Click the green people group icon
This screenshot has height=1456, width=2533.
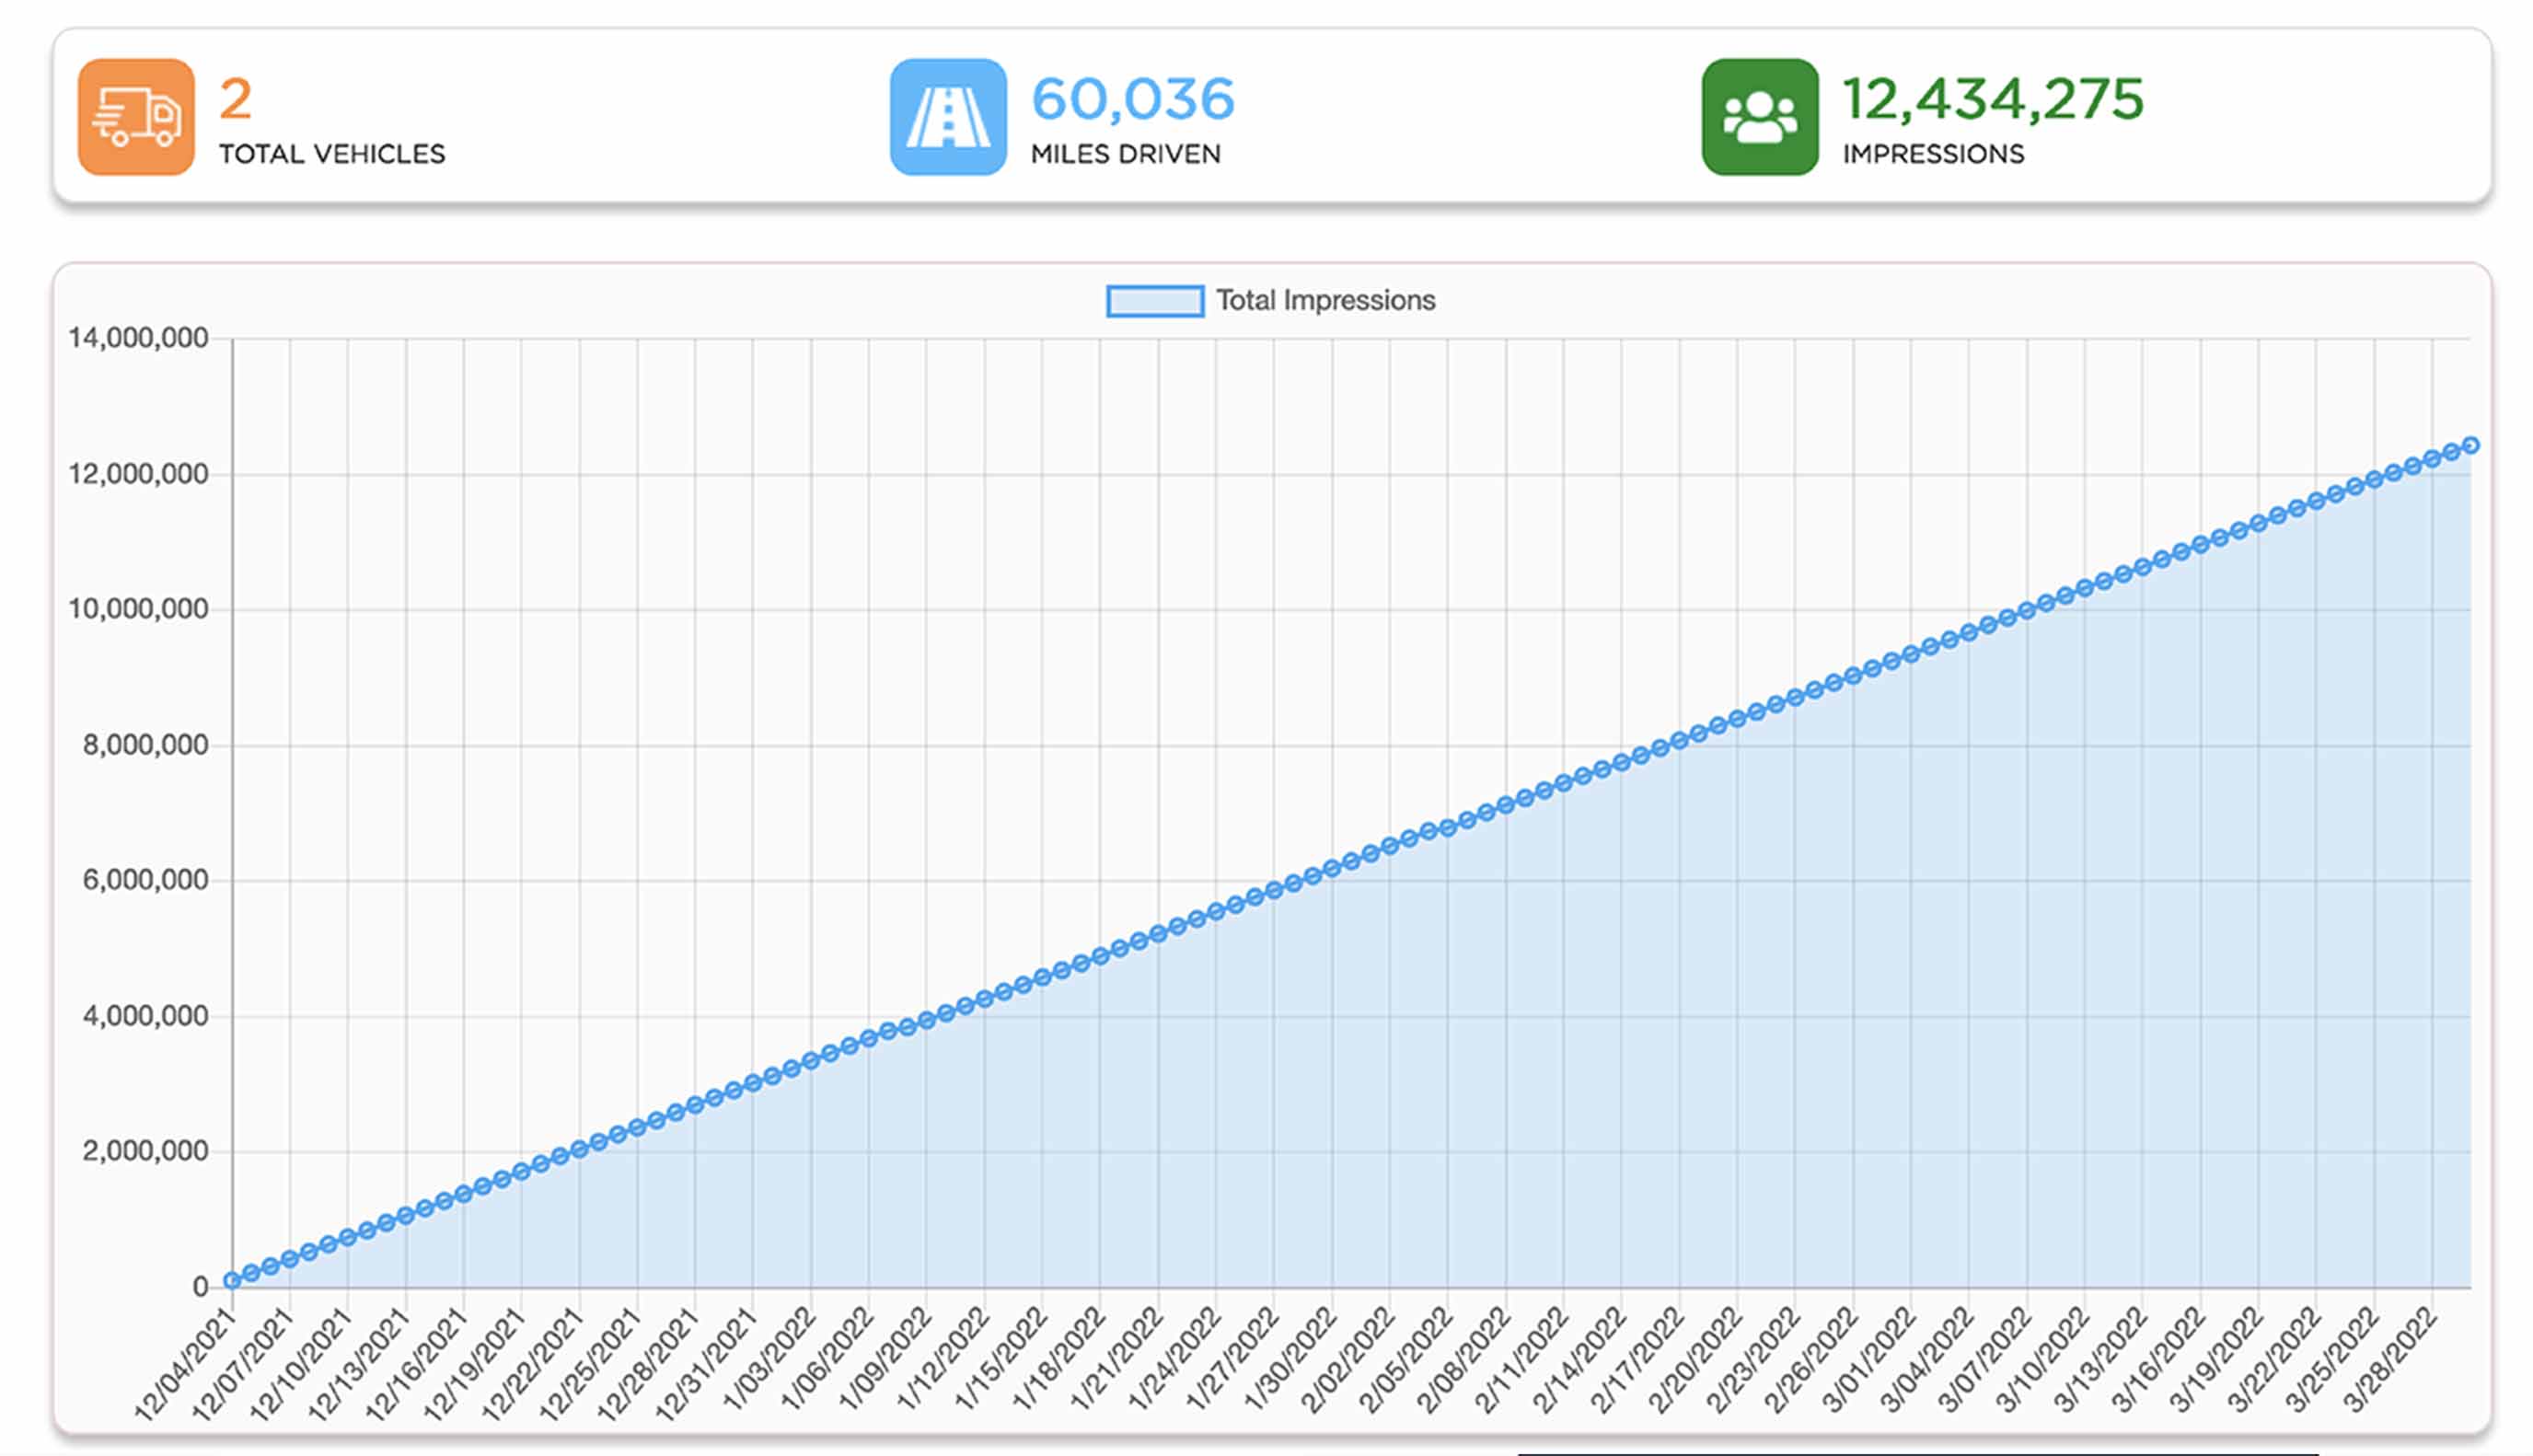[x=1759, y=117]
